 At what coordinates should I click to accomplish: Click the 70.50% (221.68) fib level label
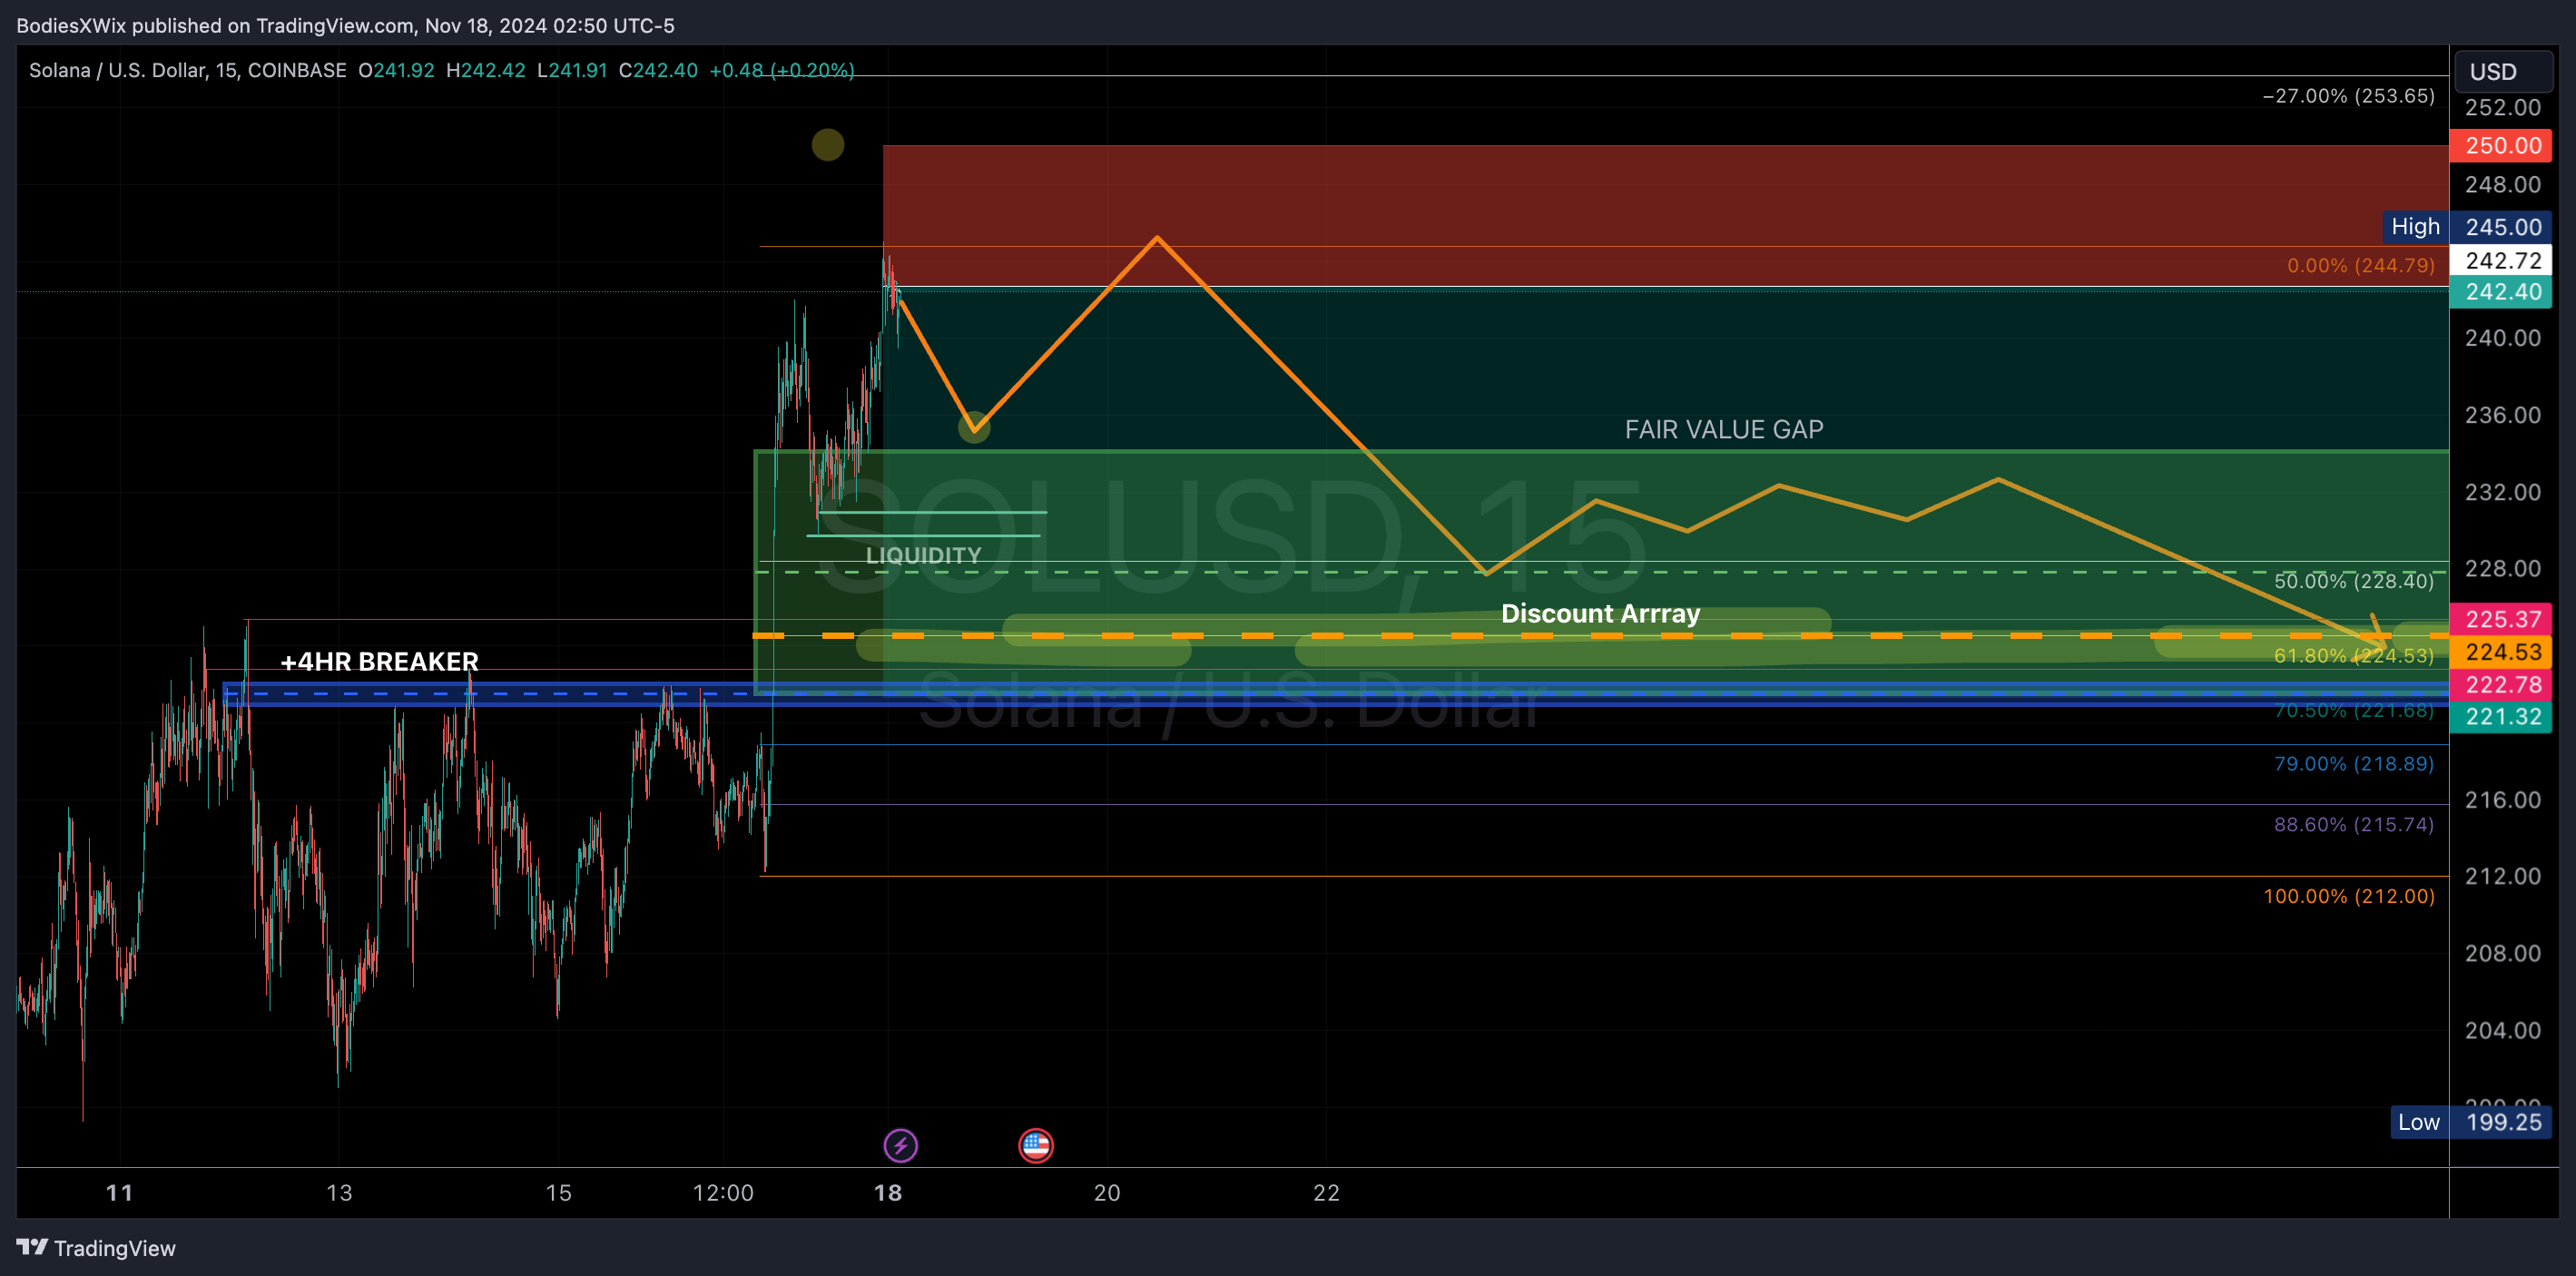point(2354,710)
